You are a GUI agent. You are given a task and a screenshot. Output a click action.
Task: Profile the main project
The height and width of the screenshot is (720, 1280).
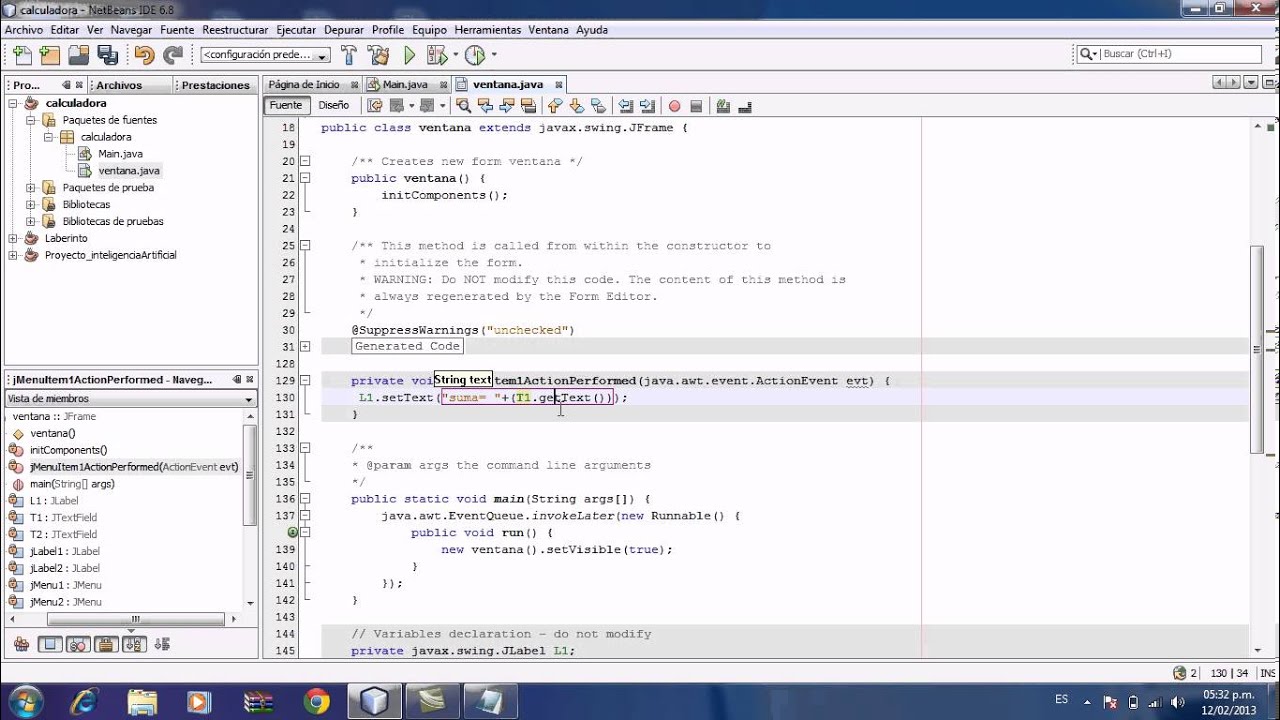tap(475, 55)
